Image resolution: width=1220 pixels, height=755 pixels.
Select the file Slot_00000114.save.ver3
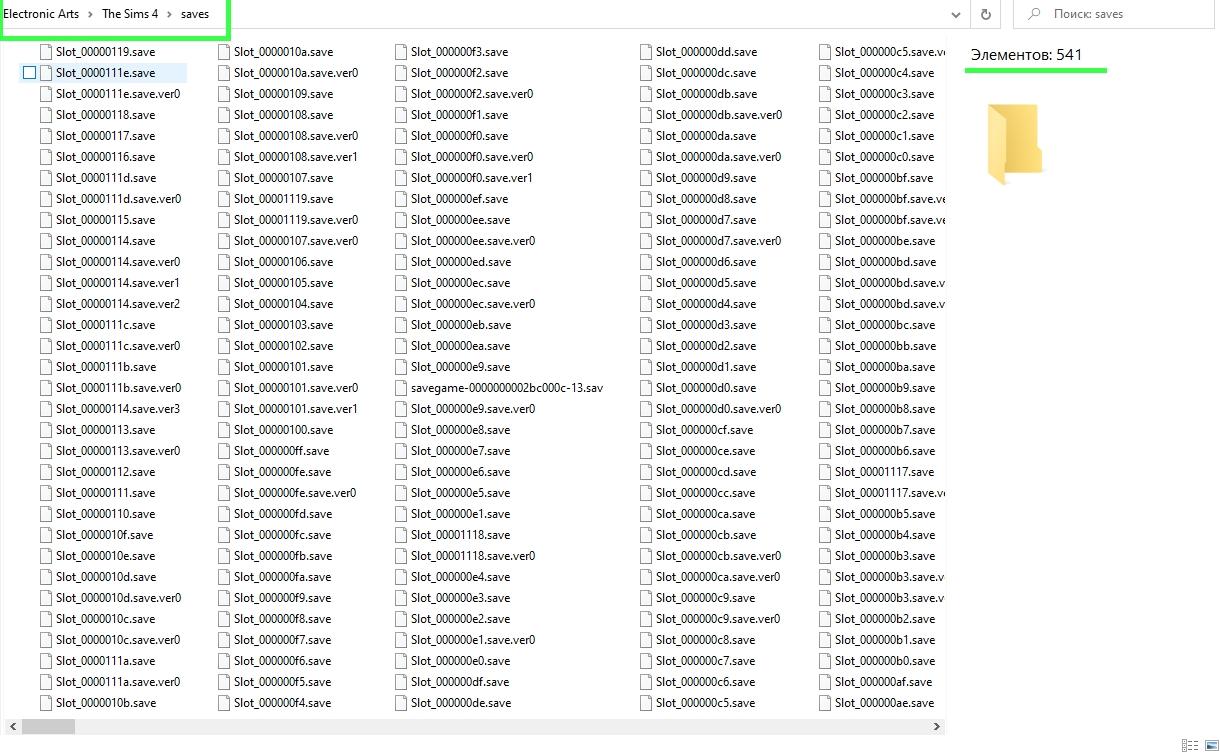117,408
